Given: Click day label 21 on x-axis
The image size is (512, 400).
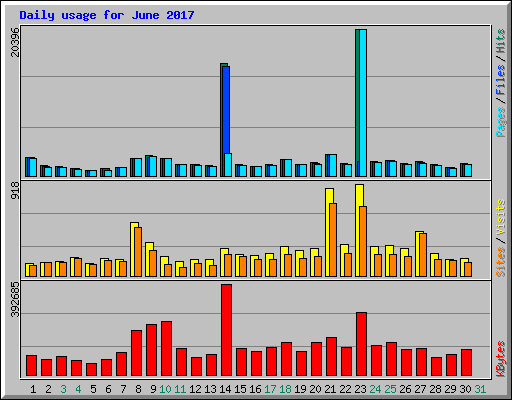Looking at the screenshot, I should click(330, 389).
